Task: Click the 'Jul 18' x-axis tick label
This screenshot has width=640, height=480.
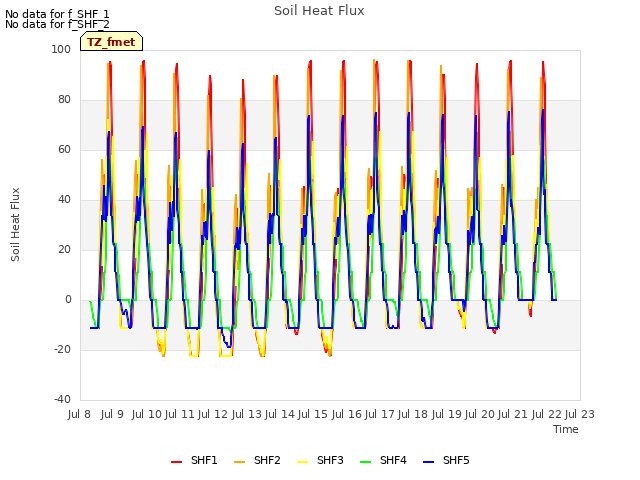Action: pos(413,414)
